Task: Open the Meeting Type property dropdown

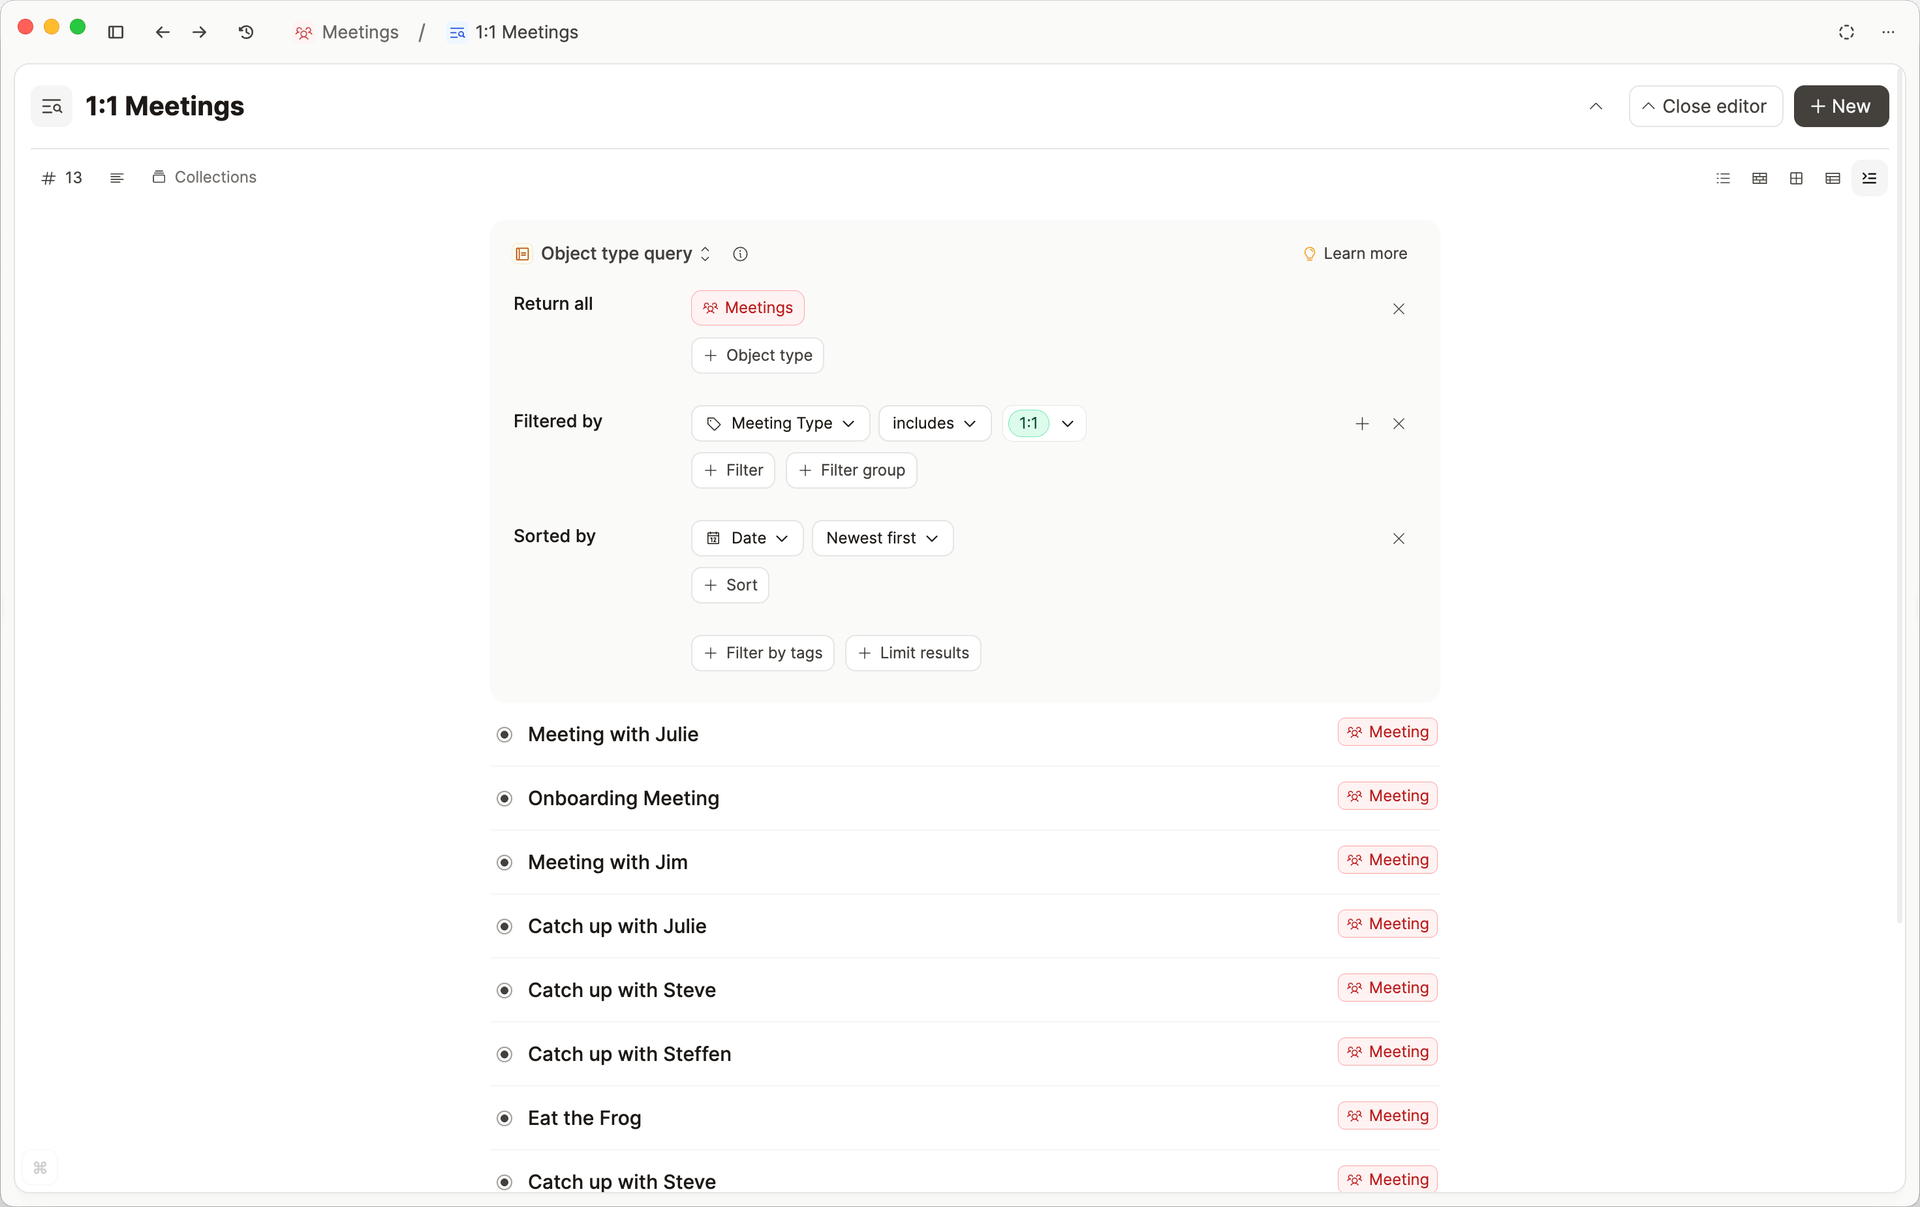Action: coord(780,424)
